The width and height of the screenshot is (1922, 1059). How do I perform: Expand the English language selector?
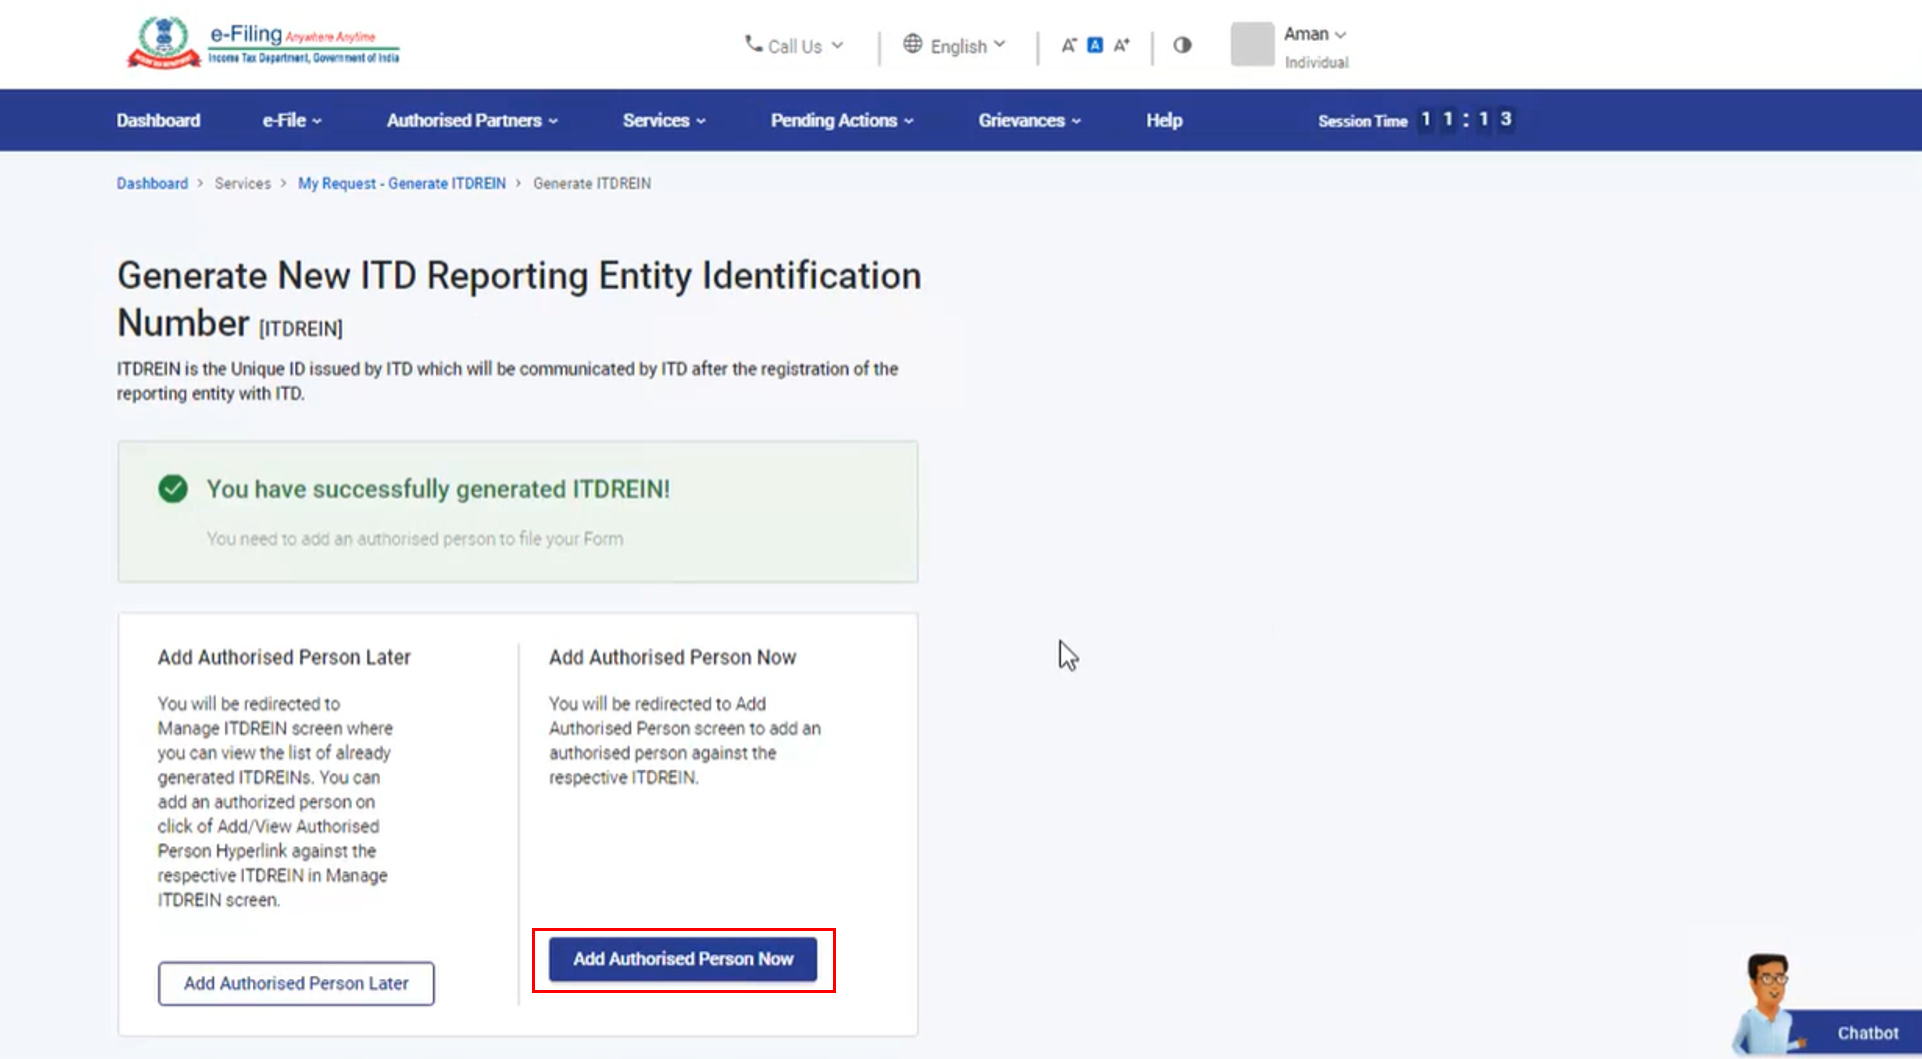pyautogui.click(x=955, y=46)
